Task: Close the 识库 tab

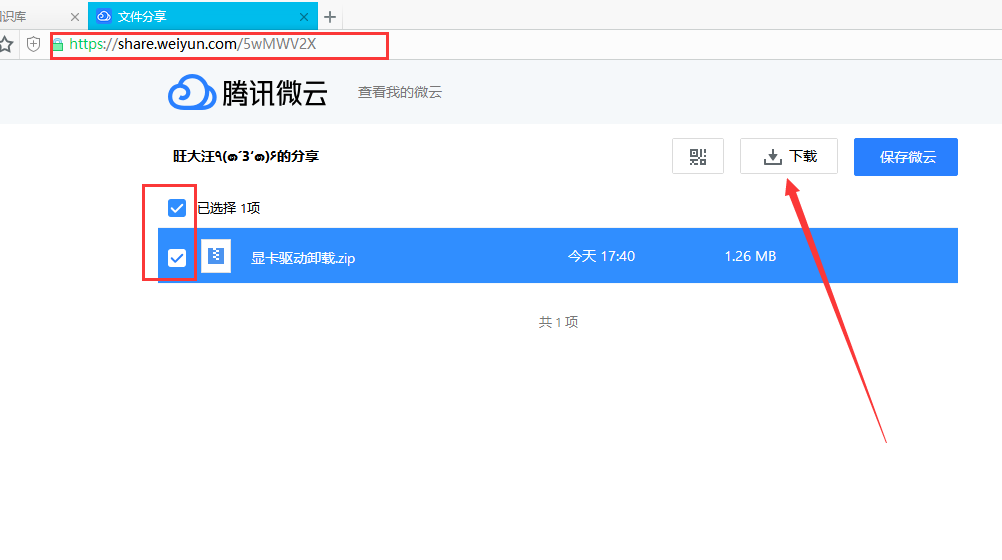Action: [75, 17]
